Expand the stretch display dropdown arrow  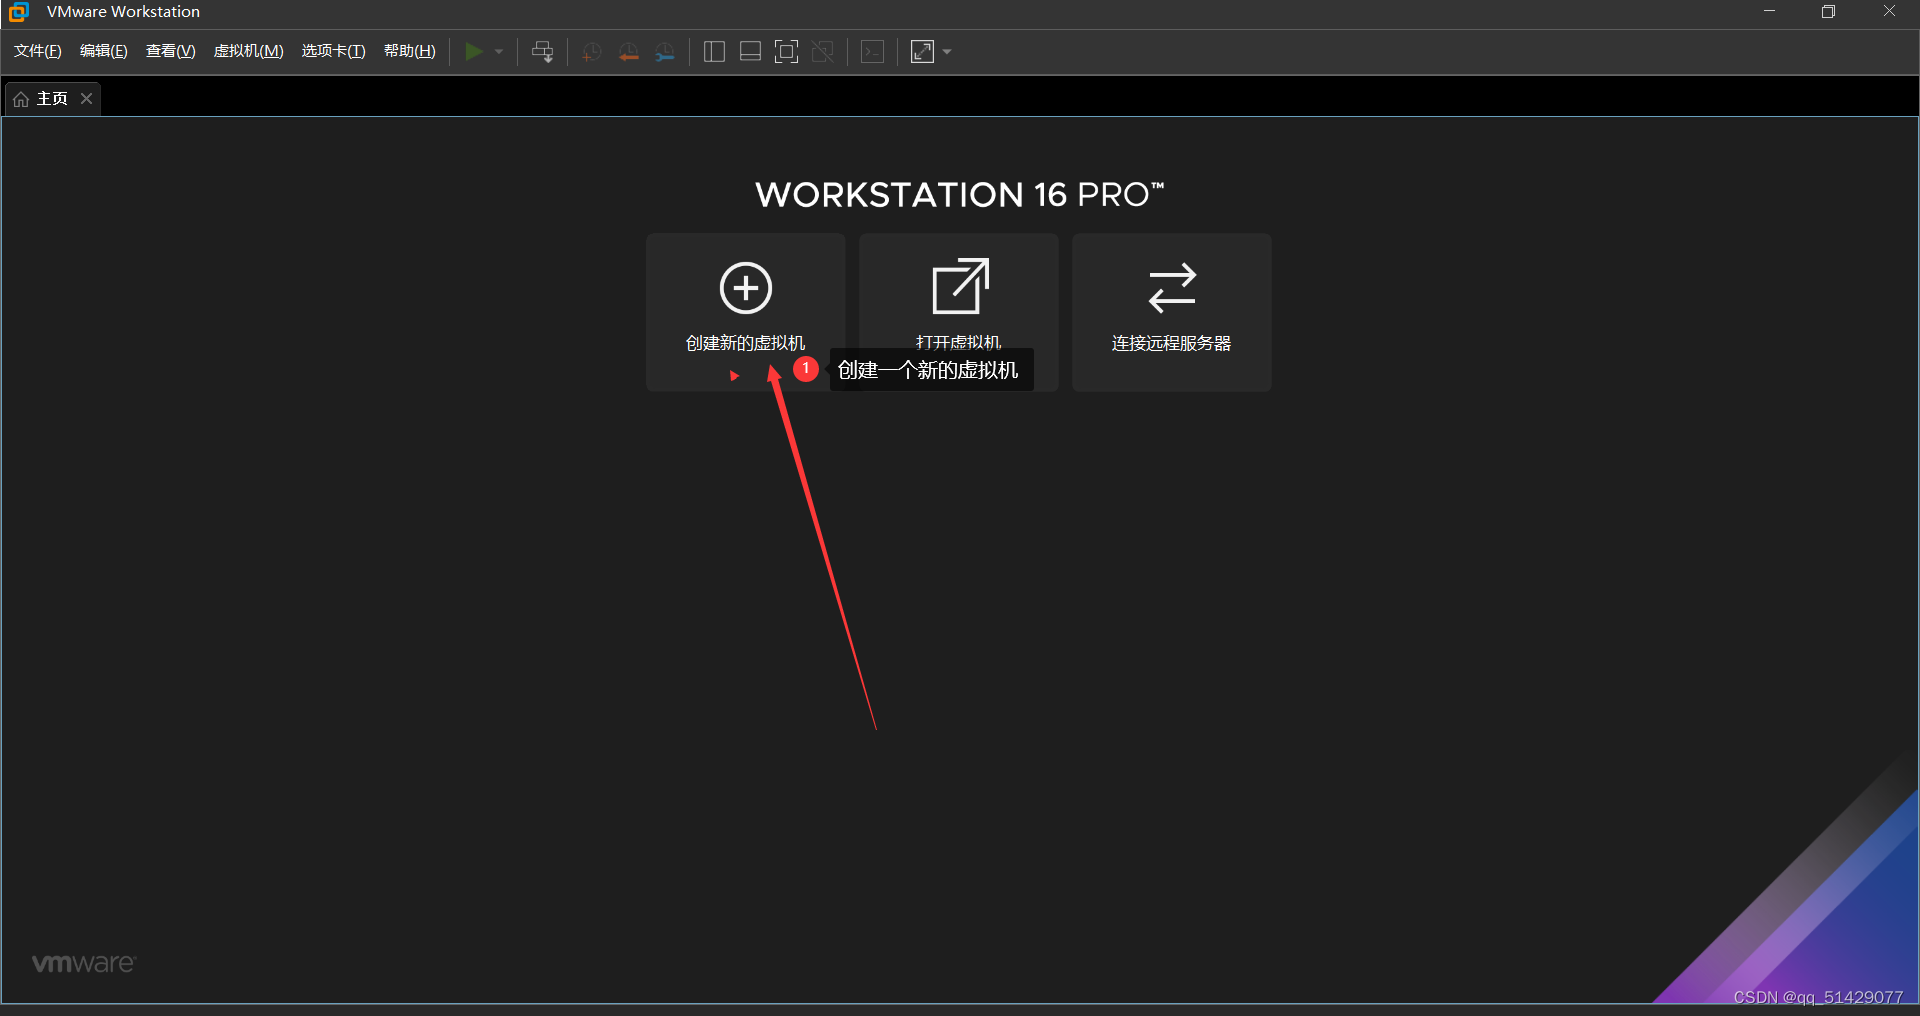tap(947, 52)
